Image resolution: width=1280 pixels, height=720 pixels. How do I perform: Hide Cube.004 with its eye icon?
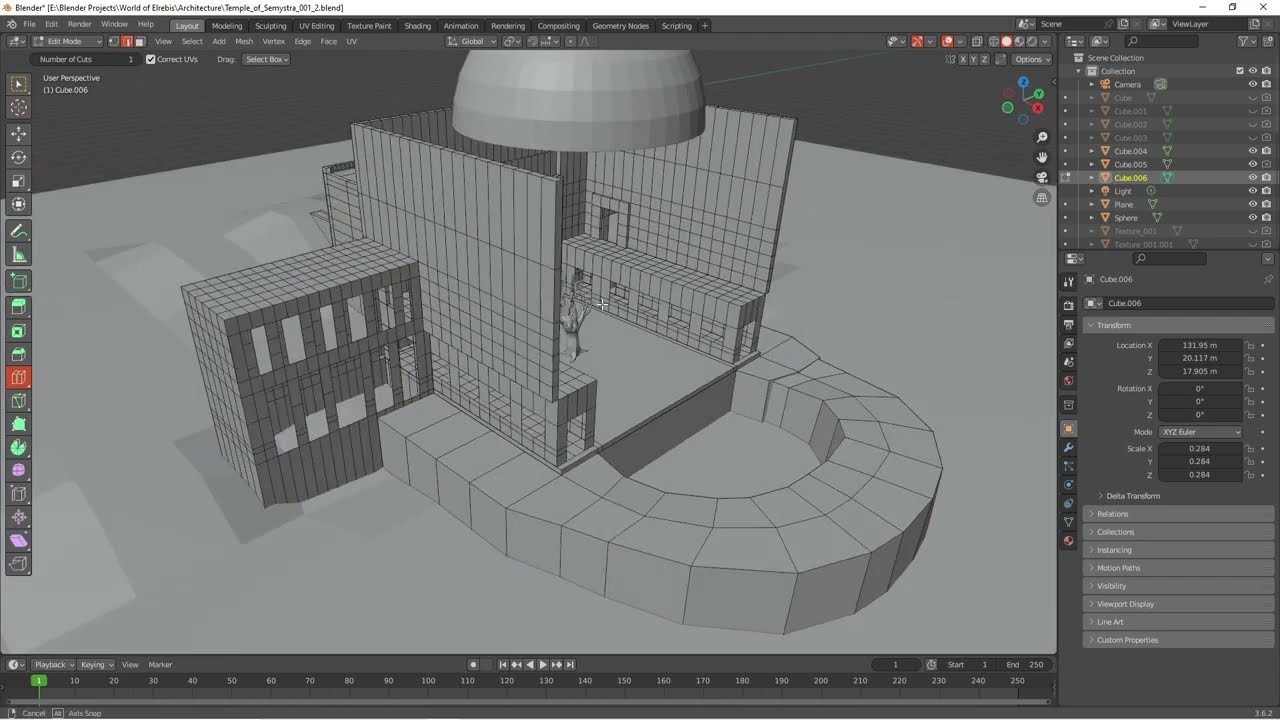(1252, 151)
